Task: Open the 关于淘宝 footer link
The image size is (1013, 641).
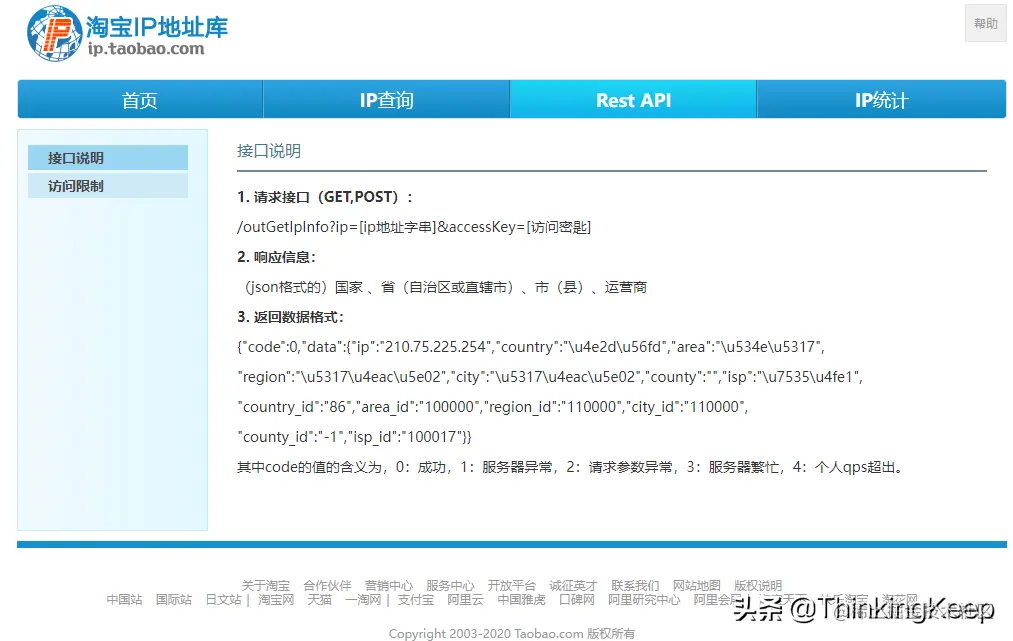Action: 265,585
